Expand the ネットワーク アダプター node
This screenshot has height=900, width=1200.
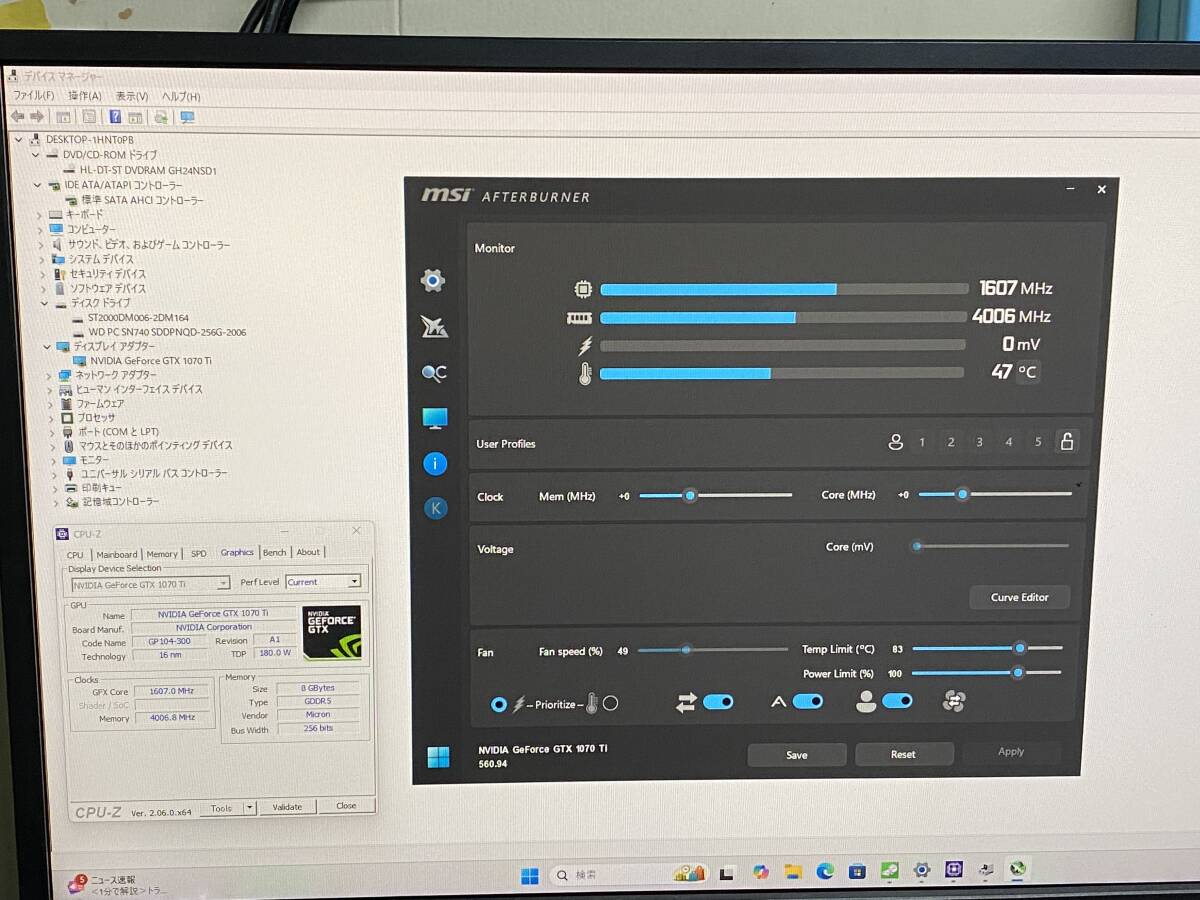[x=48, y=375]
